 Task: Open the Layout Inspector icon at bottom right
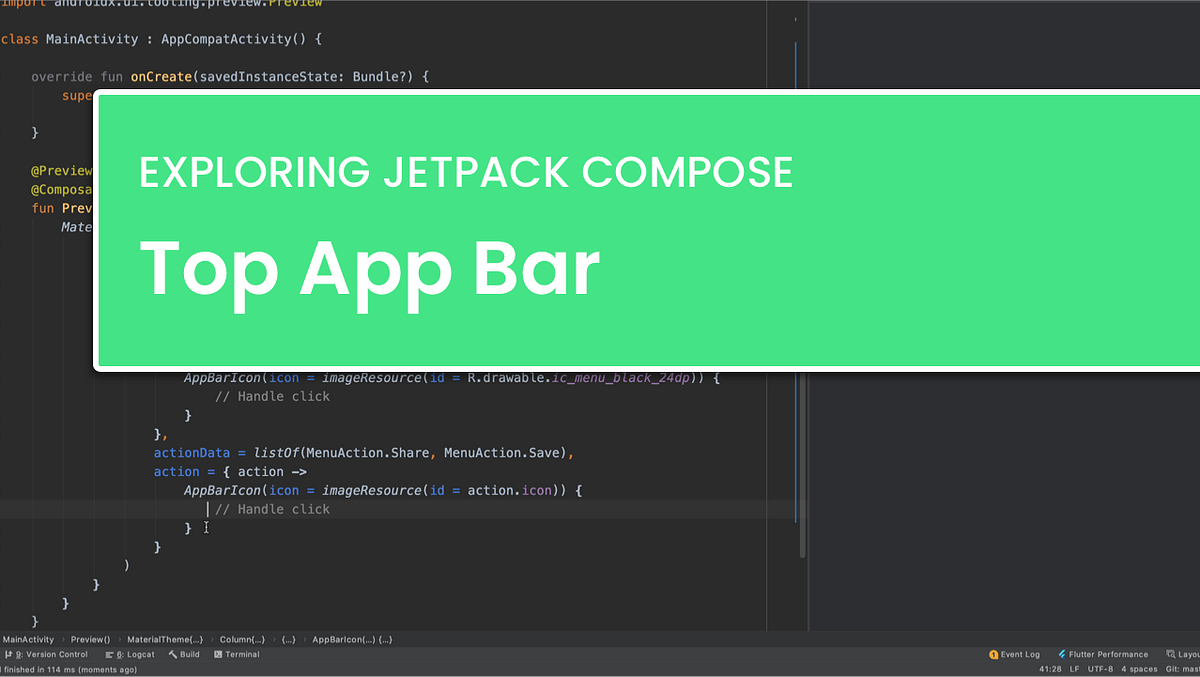1171,654
